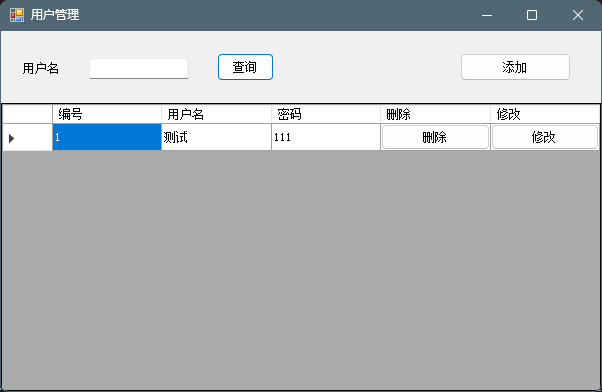This screenshot has height=392, width=602.
Task: Click the 修改 column header
Action: [x=545, y=114]
